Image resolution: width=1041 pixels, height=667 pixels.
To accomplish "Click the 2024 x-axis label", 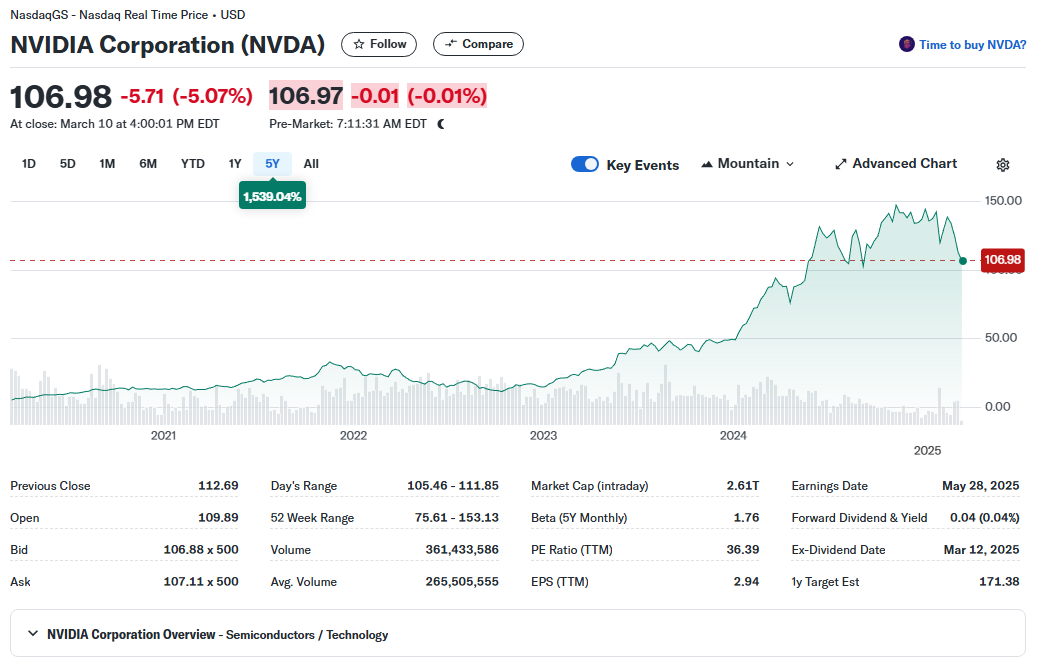I will pos(733,435).
